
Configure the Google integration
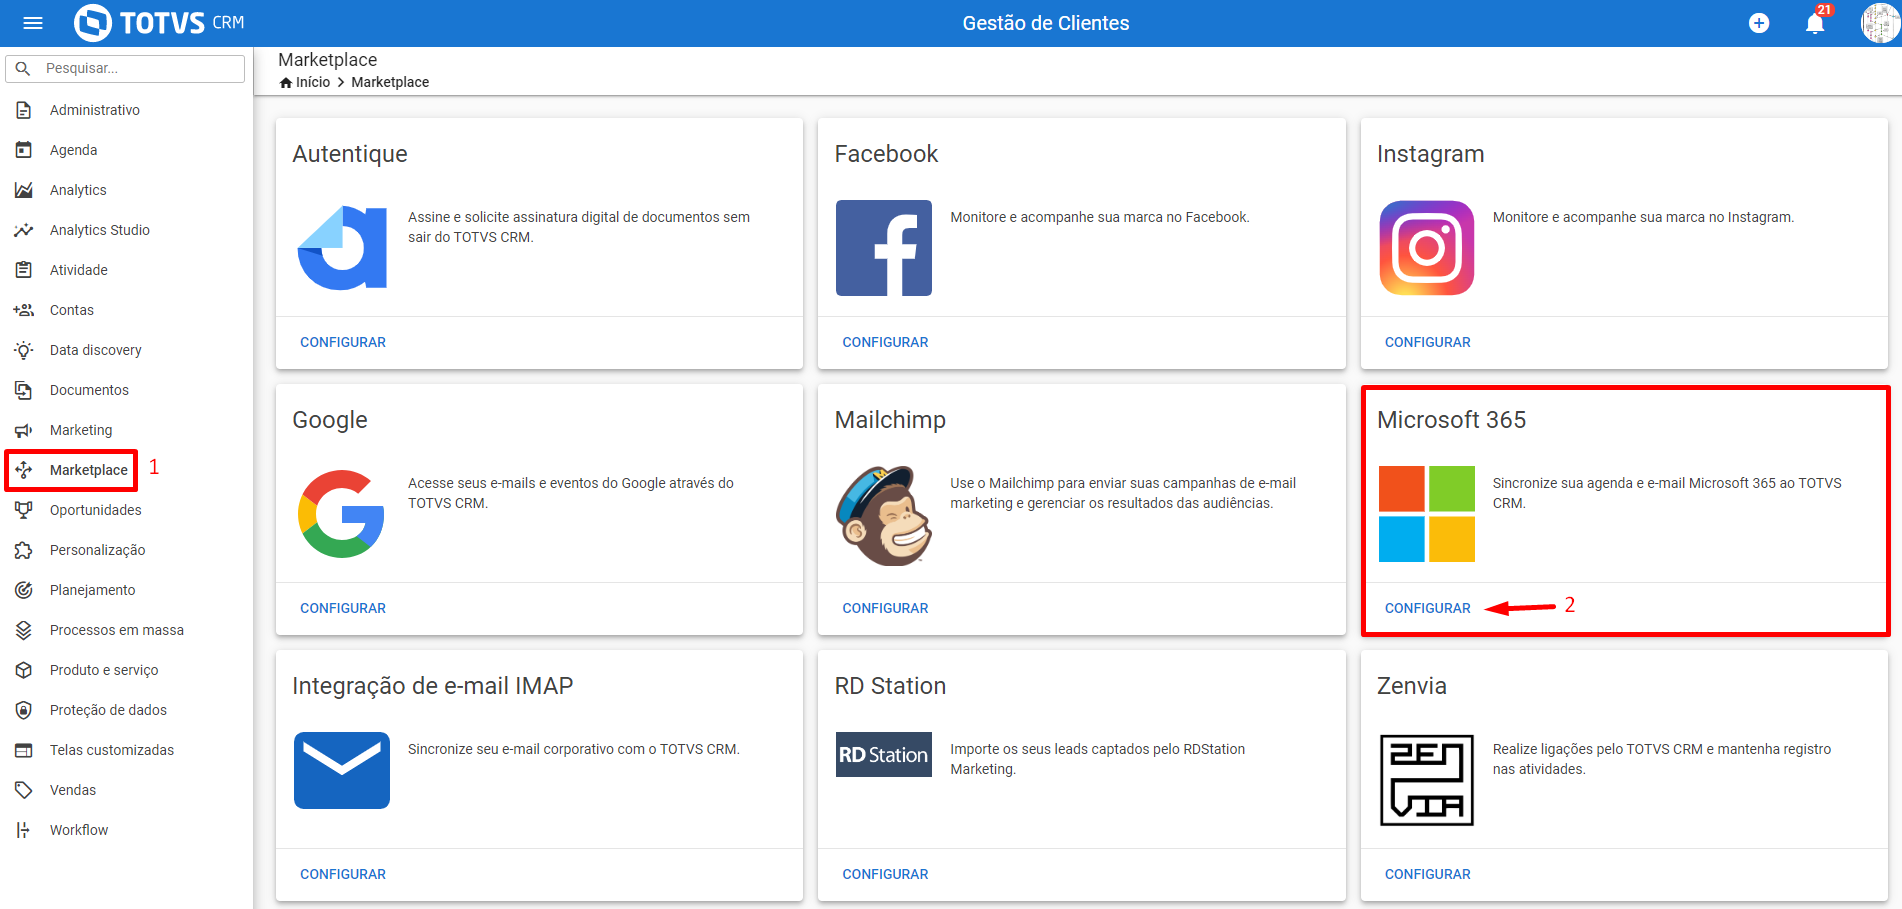[343, 608]
